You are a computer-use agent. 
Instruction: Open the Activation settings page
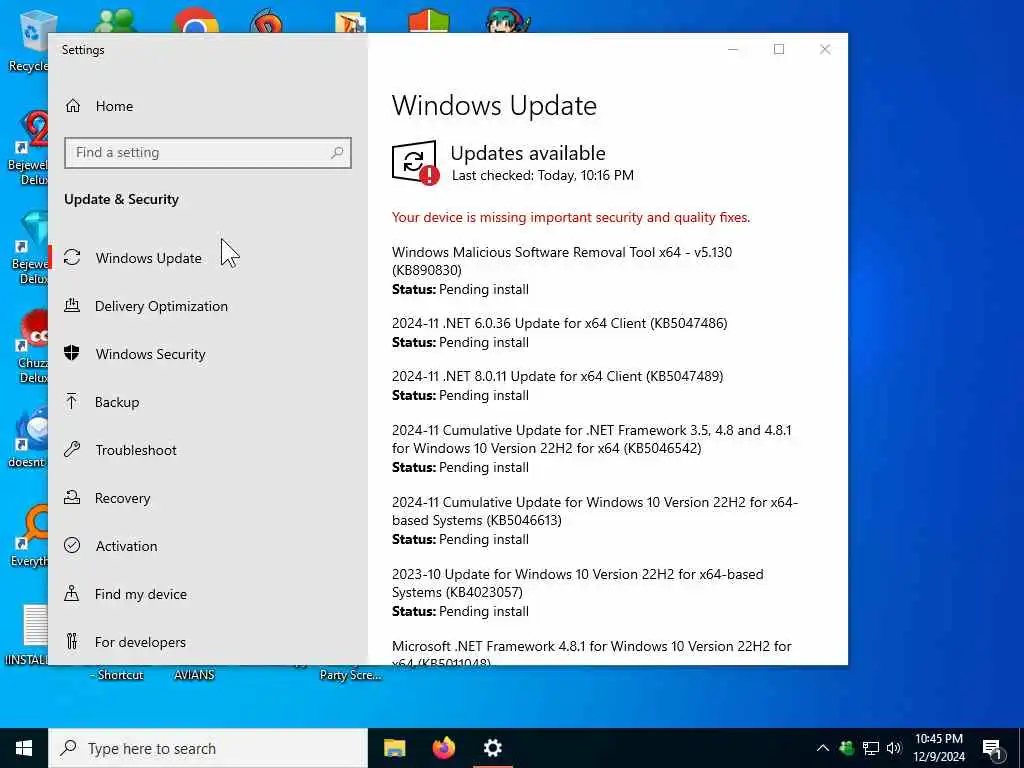(x=126, y=546)
